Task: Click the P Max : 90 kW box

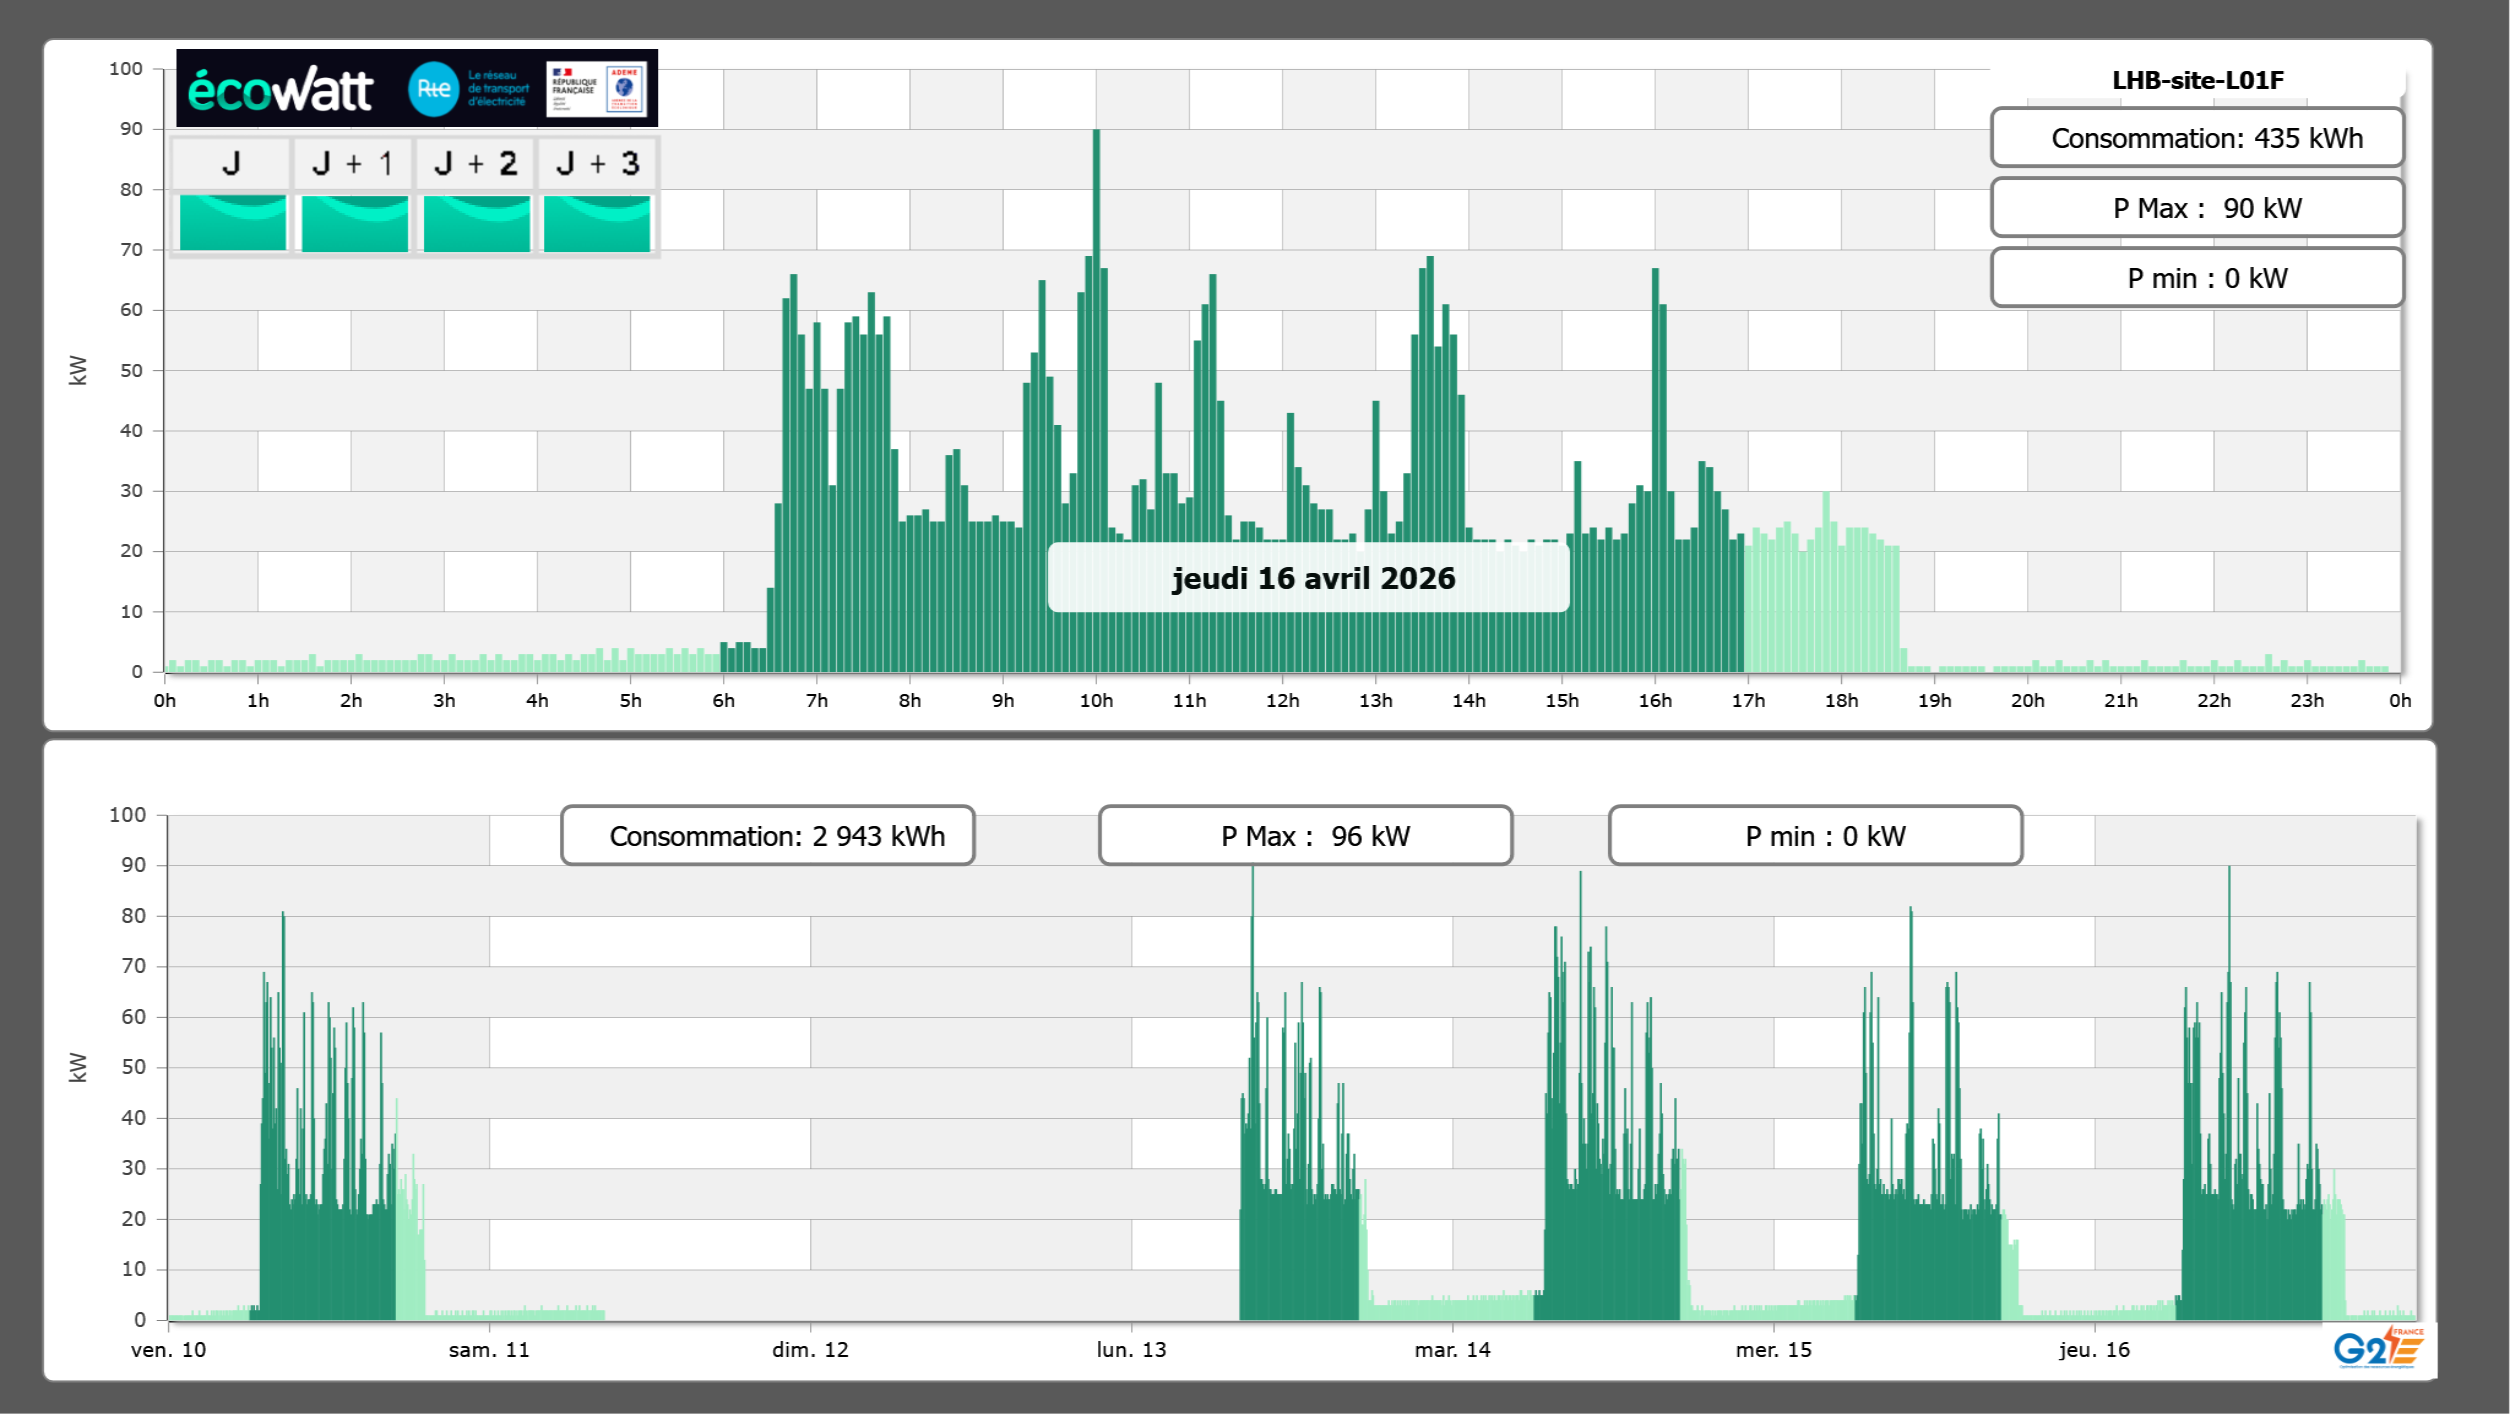Action: (2197, 208)
